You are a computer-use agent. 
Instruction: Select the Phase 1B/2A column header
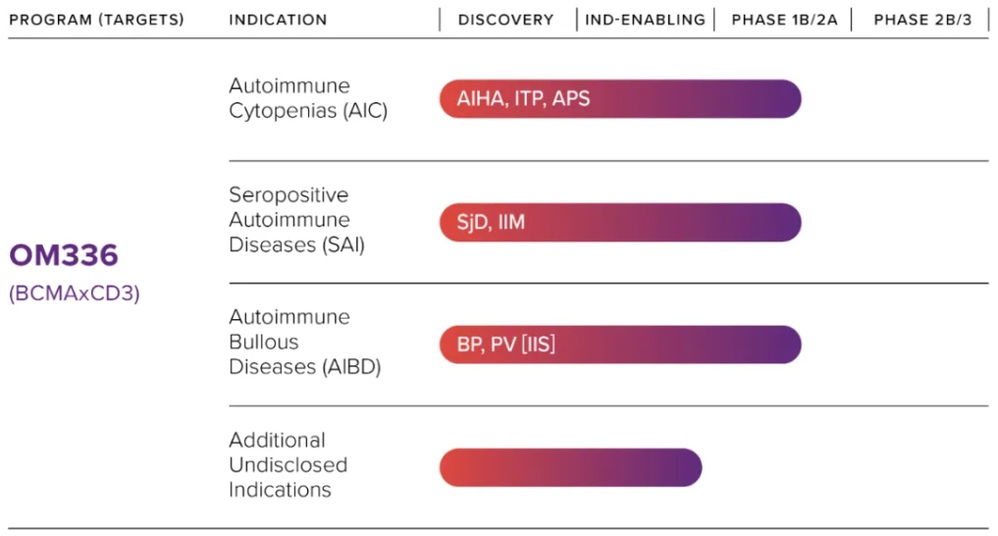pyautogui.click(x=783, y=20)
